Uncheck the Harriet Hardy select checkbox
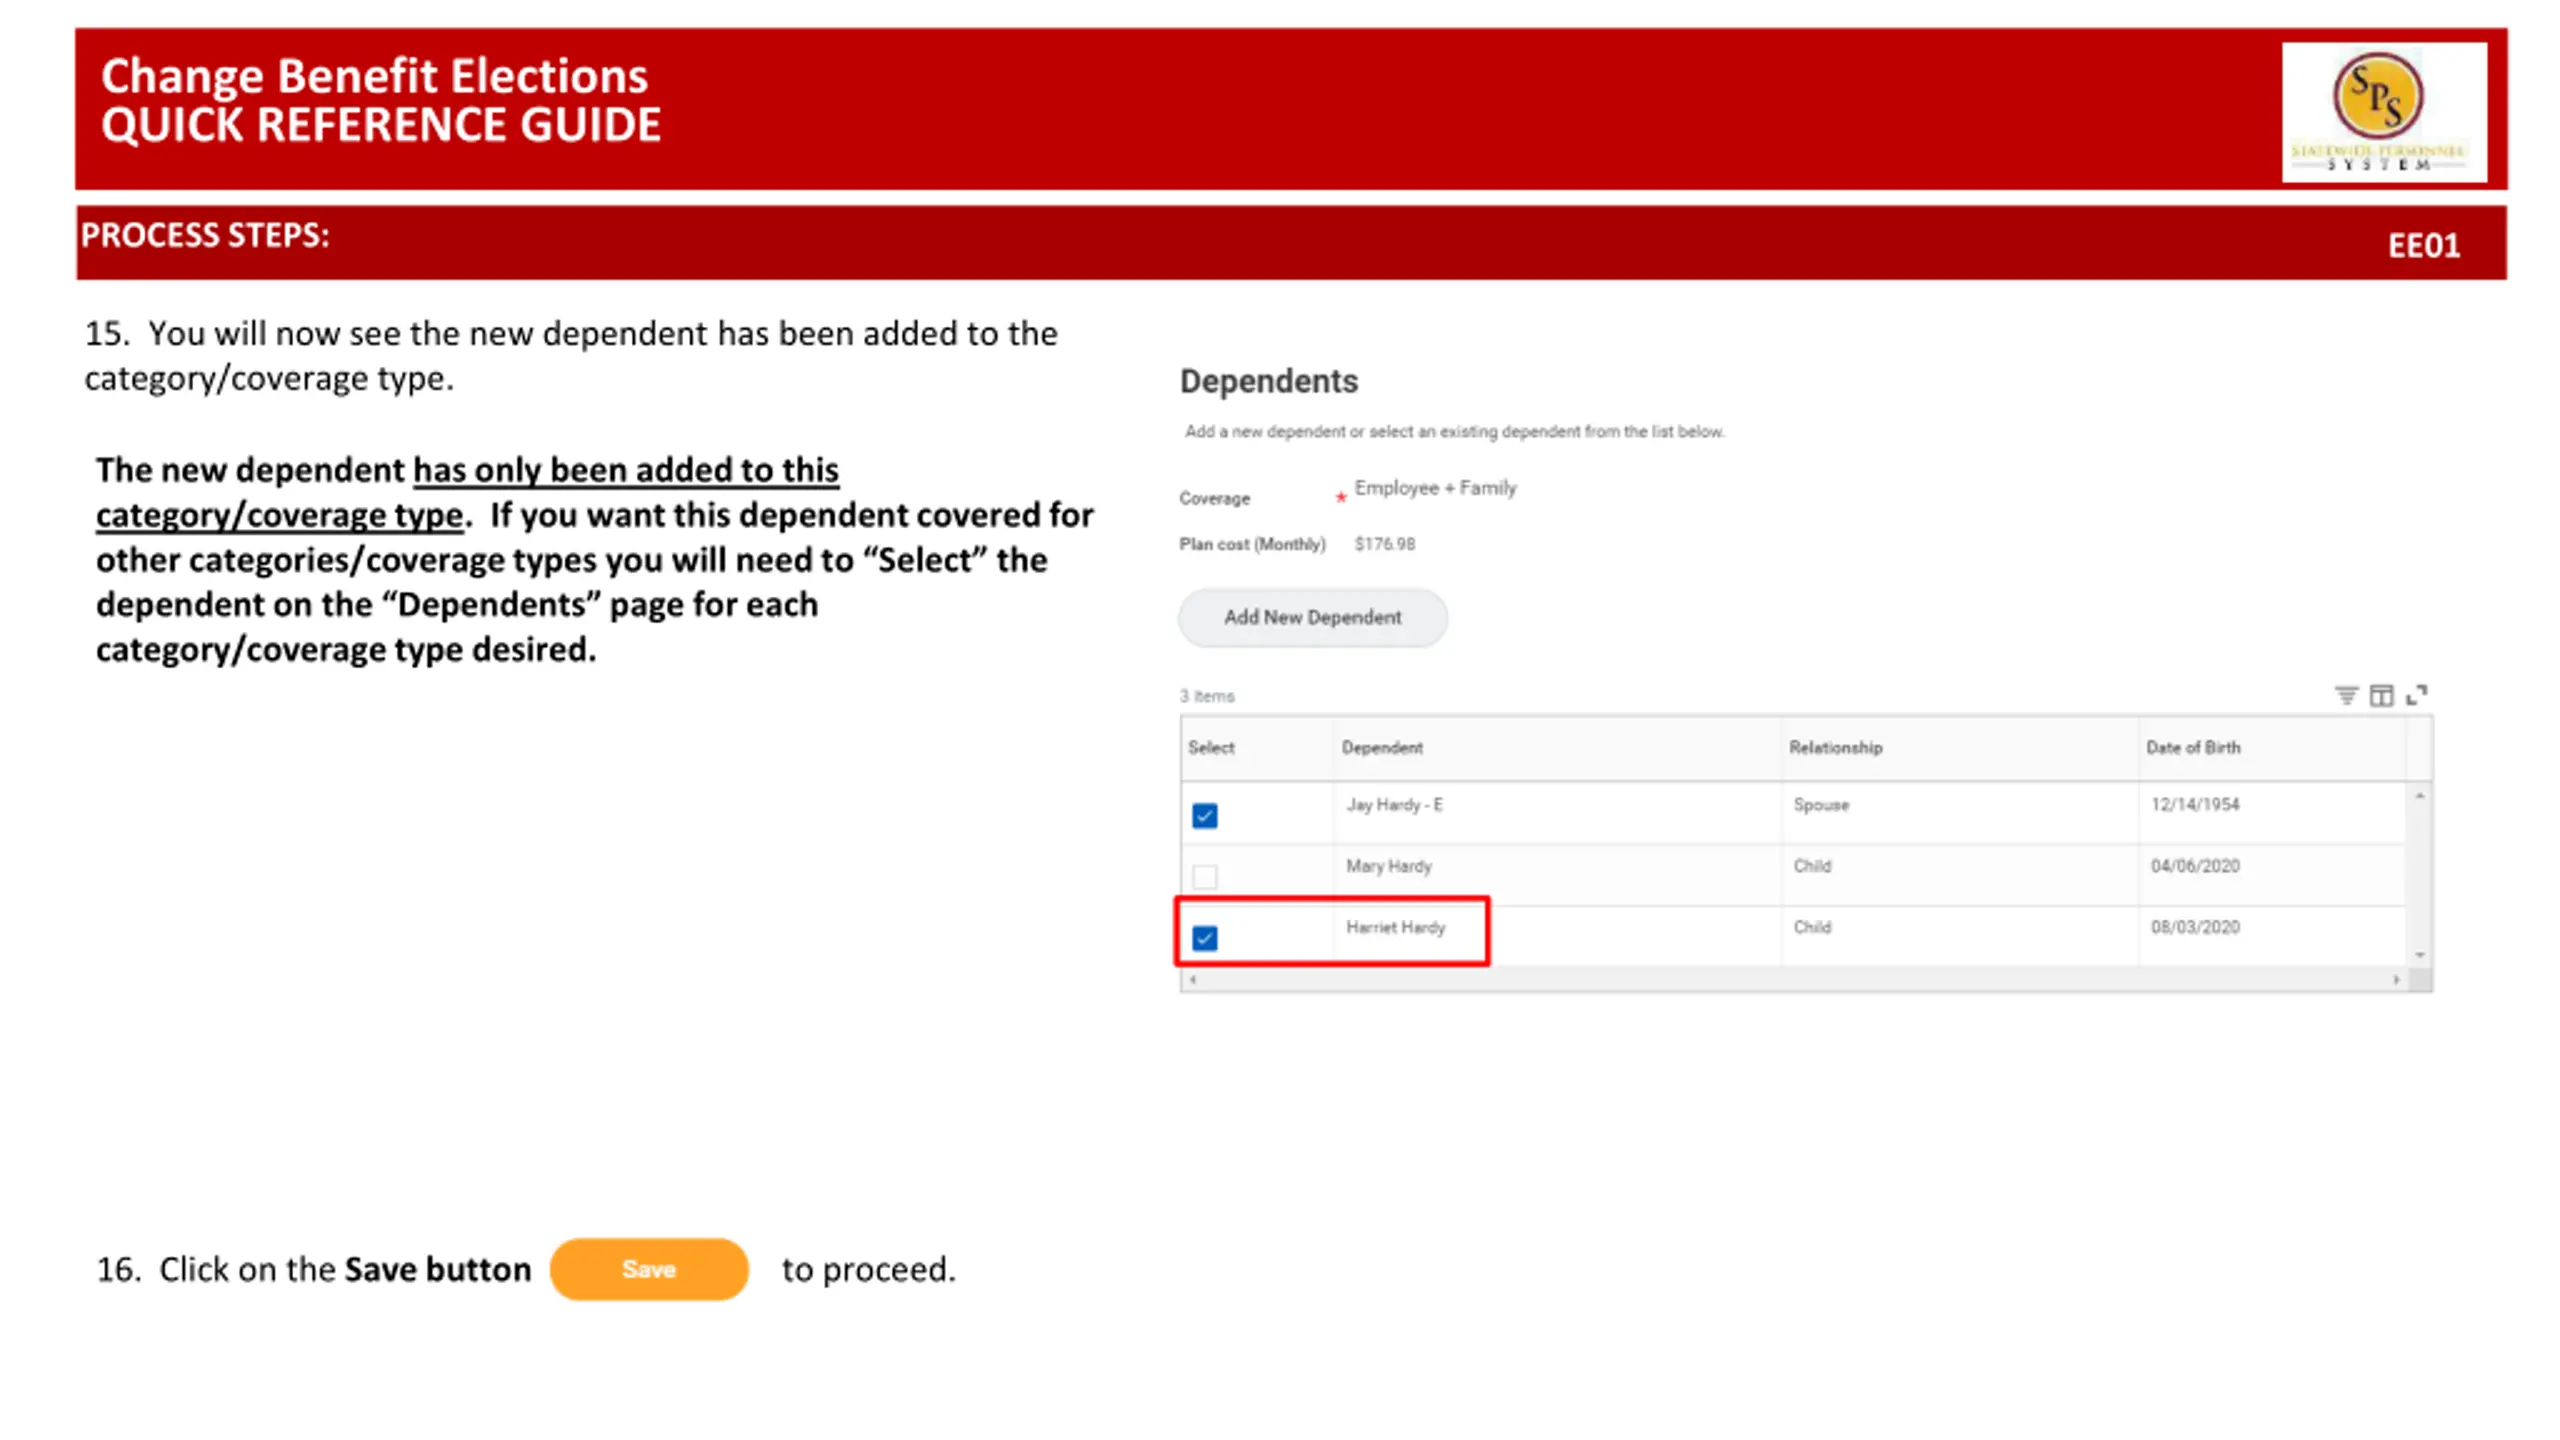The width and height of the screenshot is (2560, 1440). [1205, 938]
